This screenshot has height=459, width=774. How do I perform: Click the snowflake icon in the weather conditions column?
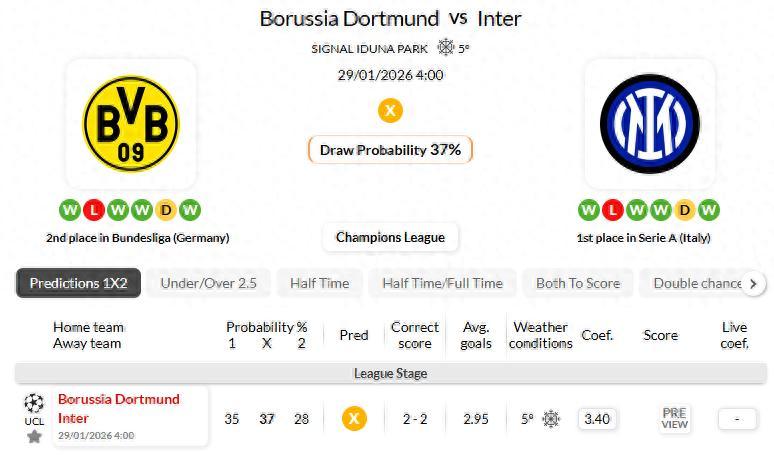tap(551, 419)
